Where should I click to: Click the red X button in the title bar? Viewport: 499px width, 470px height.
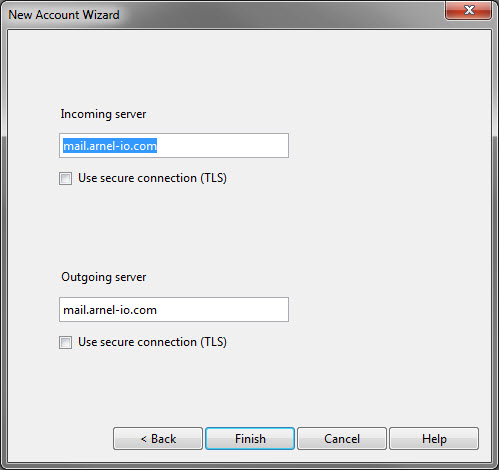(x=468, y=10)
